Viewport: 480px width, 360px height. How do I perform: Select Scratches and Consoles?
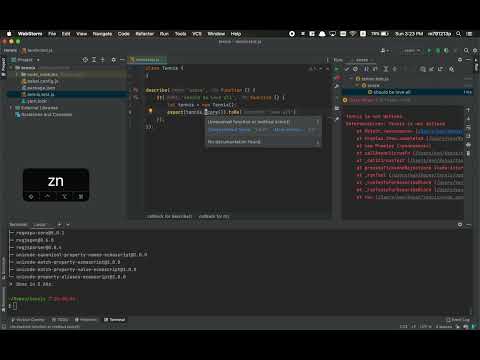point(43,114)
